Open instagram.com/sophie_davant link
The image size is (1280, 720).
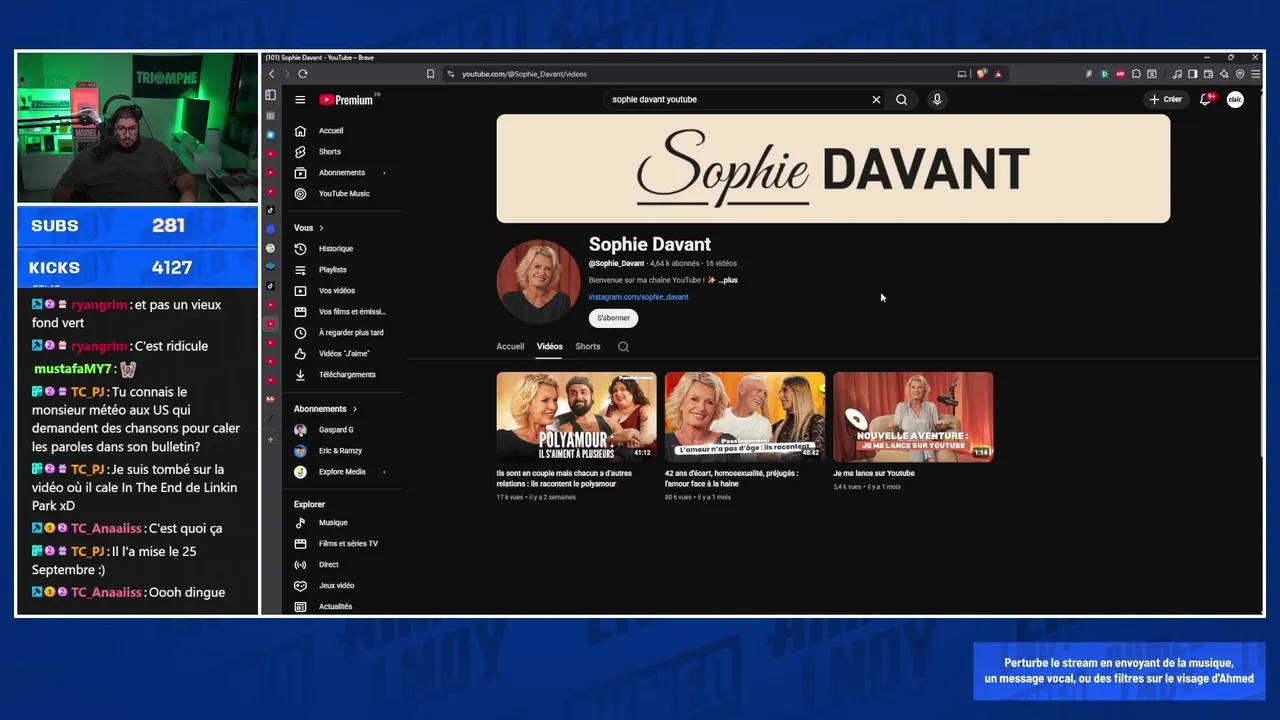coord(638,297)
